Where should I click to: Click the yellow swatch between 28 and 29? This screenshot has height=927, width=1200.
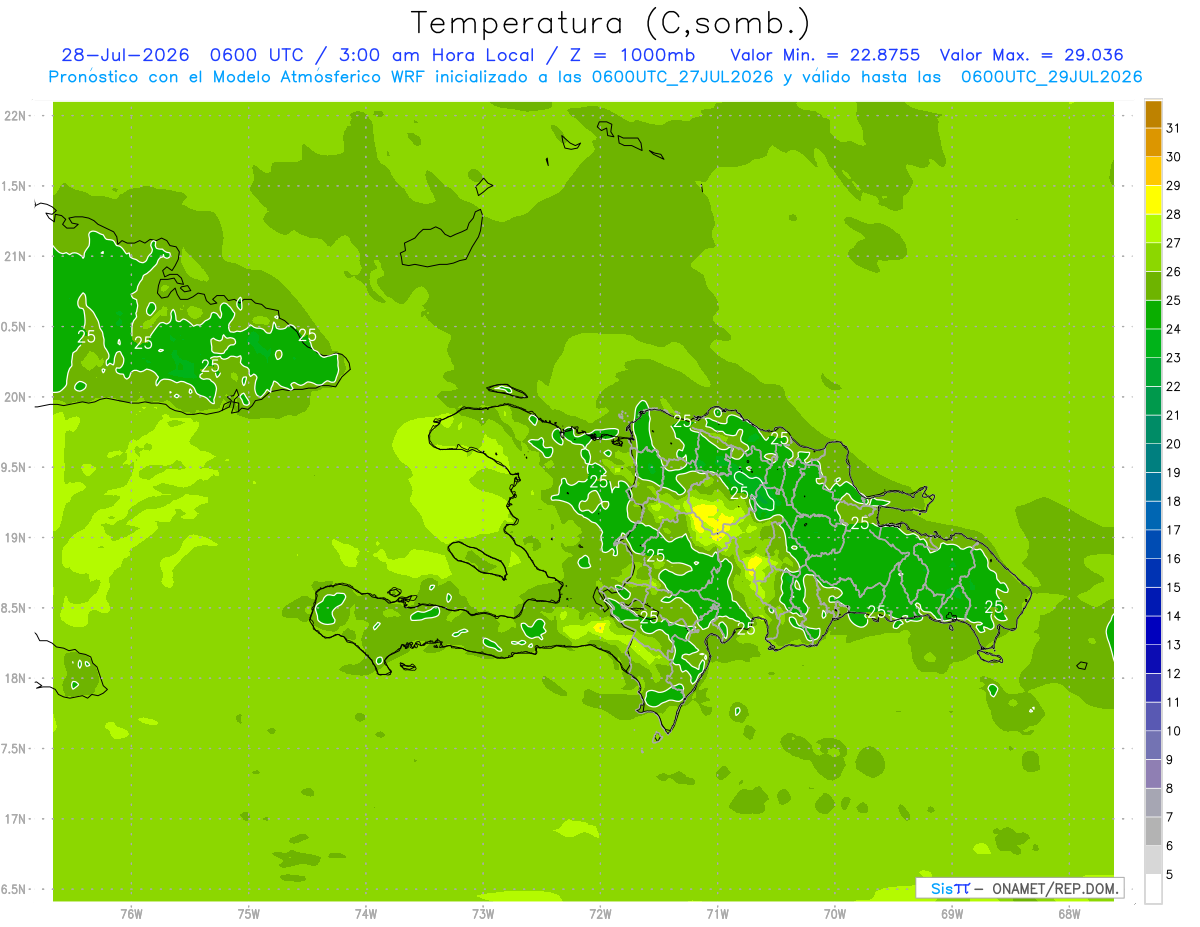1153,199
